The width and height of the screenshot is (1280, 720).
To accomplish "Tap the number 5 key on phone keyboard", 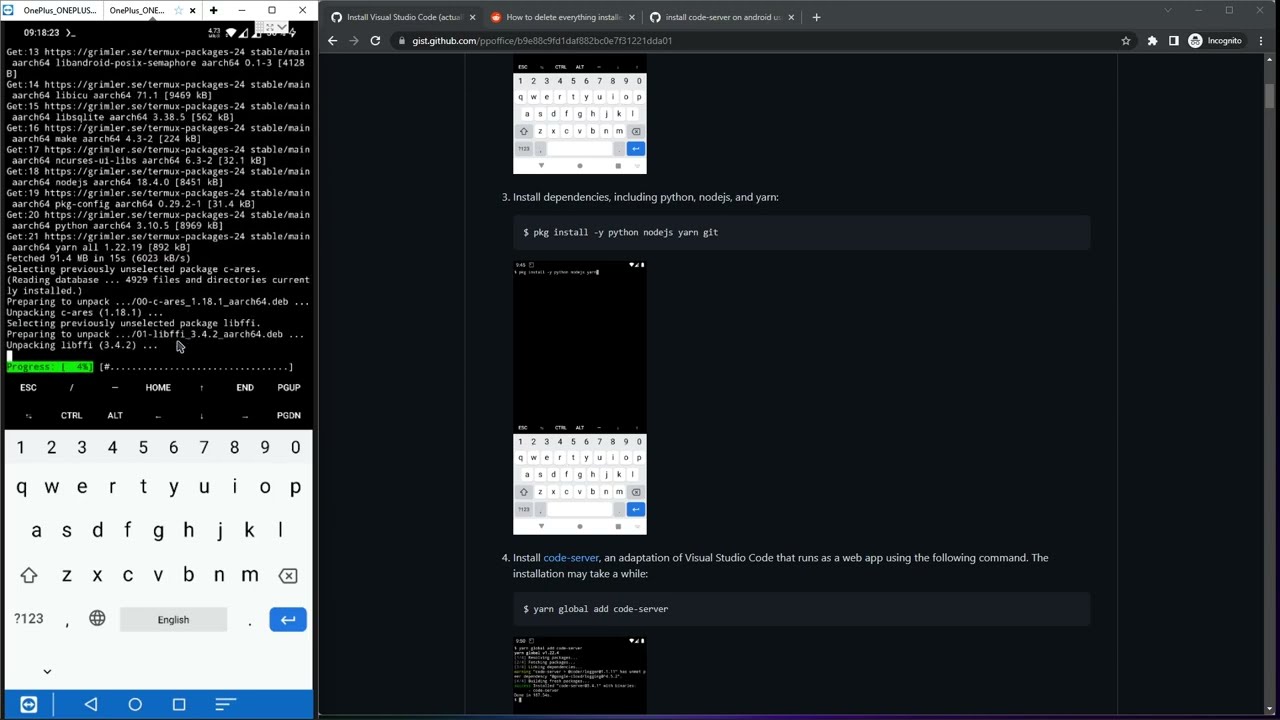I will pyautogui.click(x=143, y=448).
